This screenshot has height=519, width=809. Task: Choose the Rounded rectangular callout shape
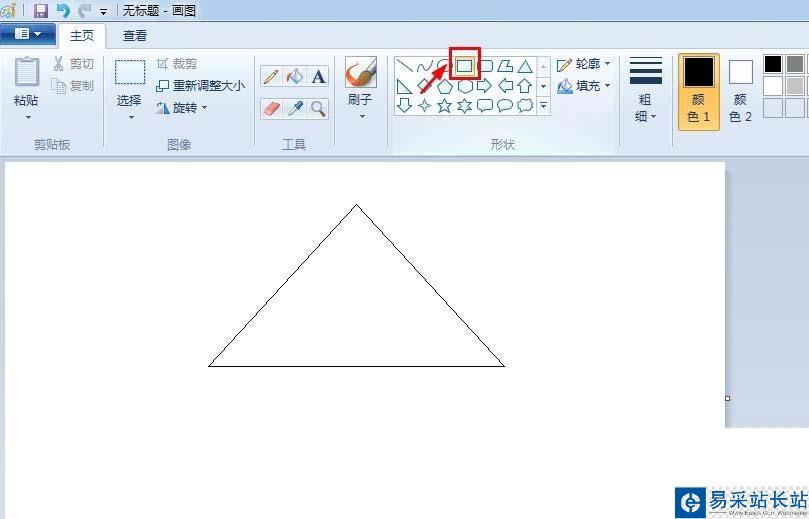pyautogui.click(x=485, y=105)
